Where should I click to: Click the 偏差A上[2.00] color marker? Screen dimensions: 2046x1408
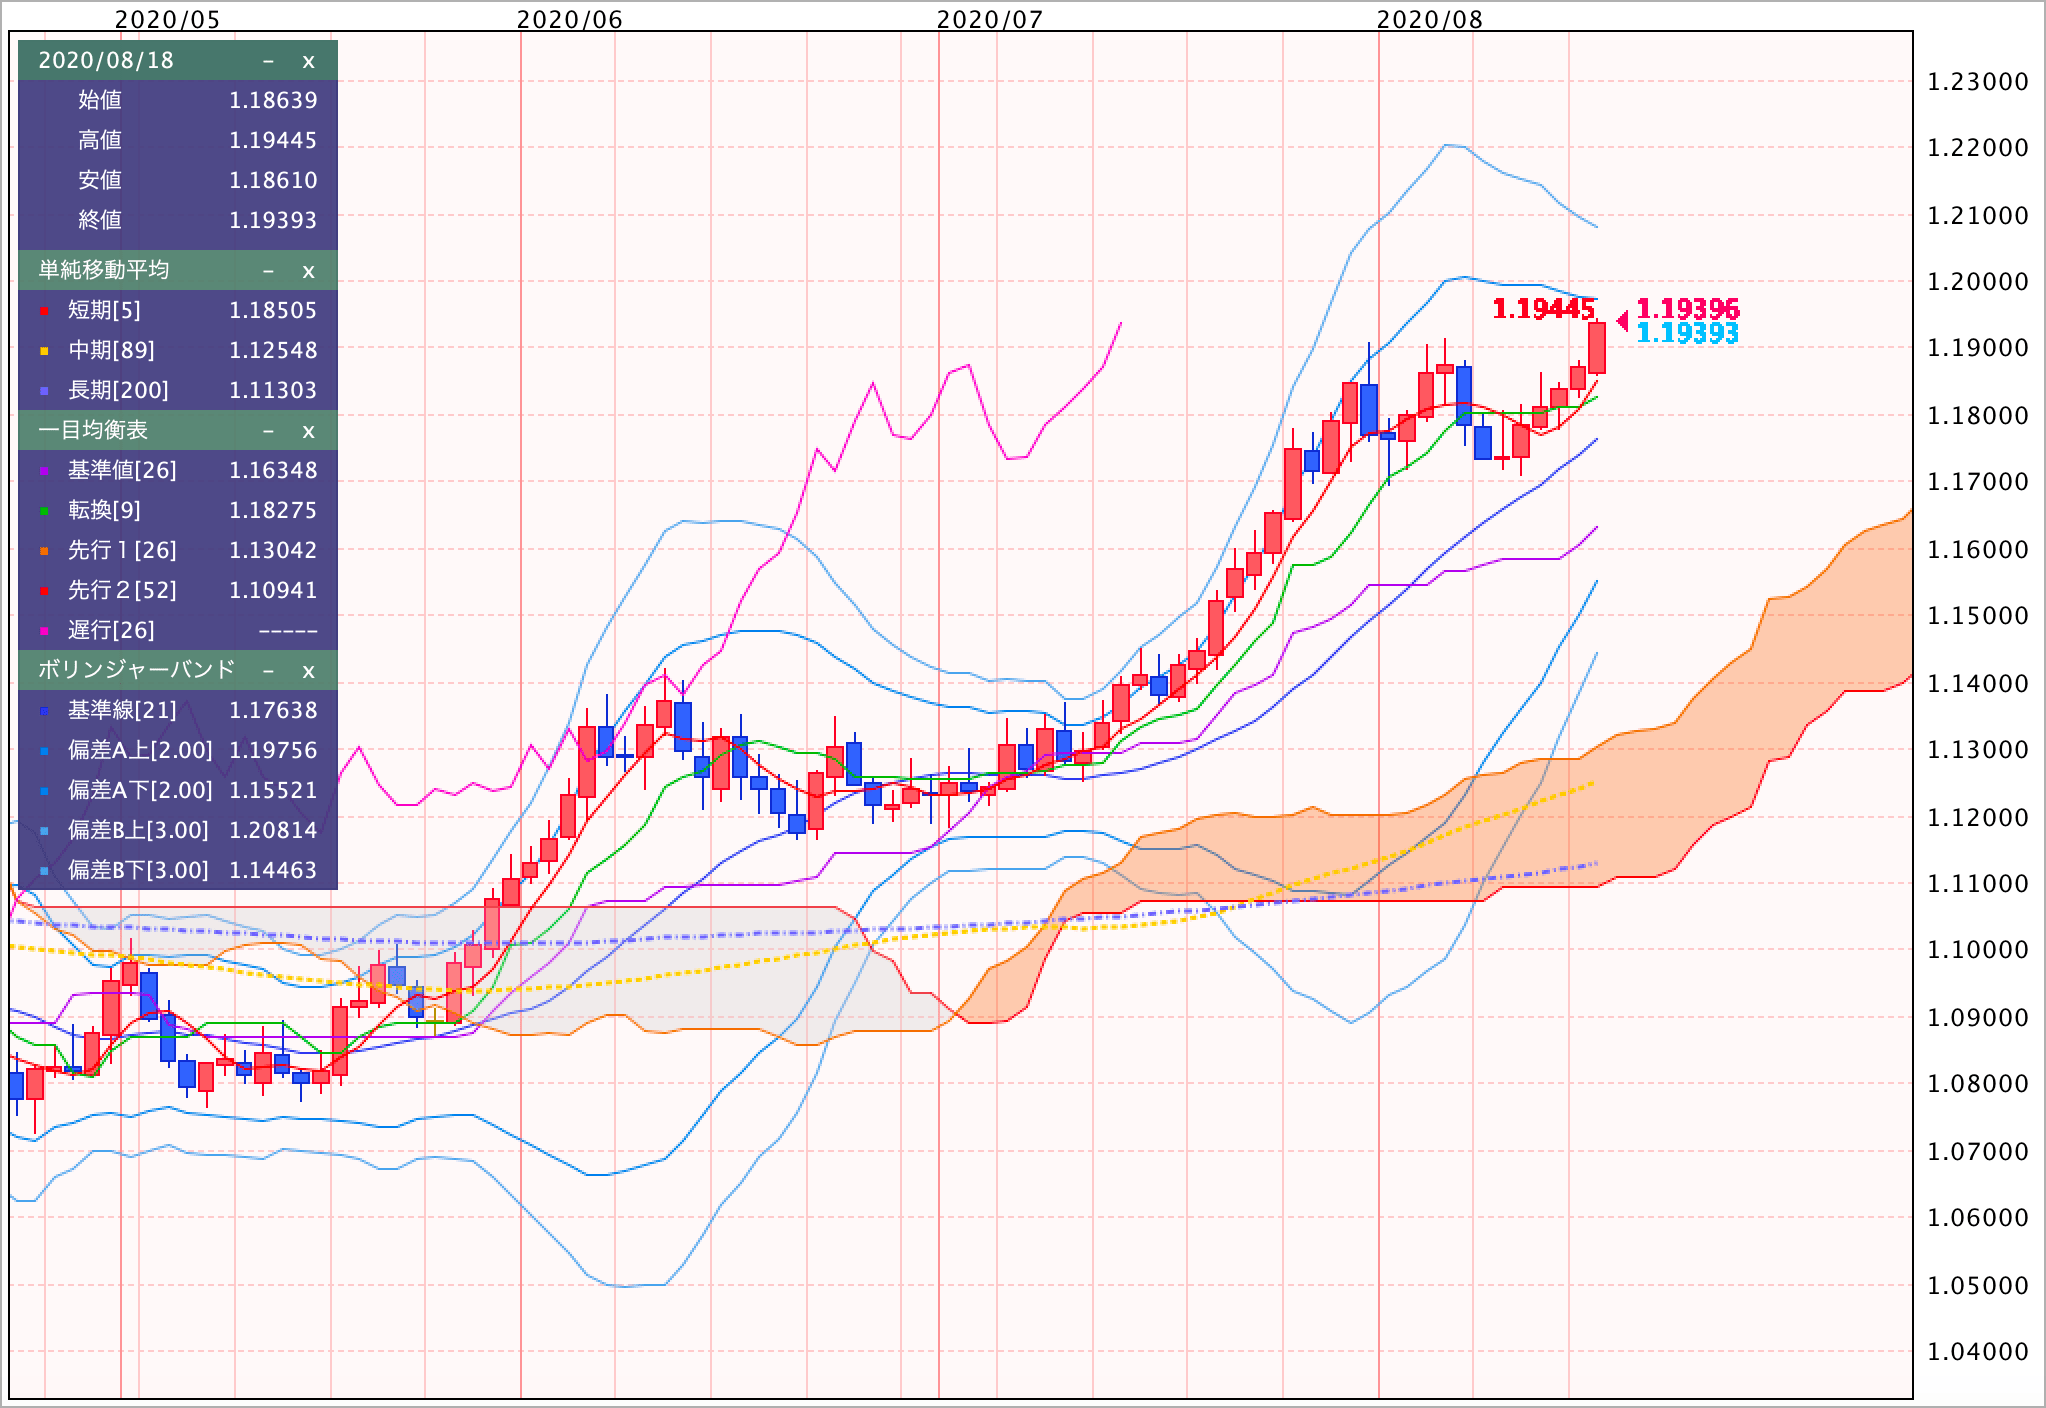[x=44, y=752]
